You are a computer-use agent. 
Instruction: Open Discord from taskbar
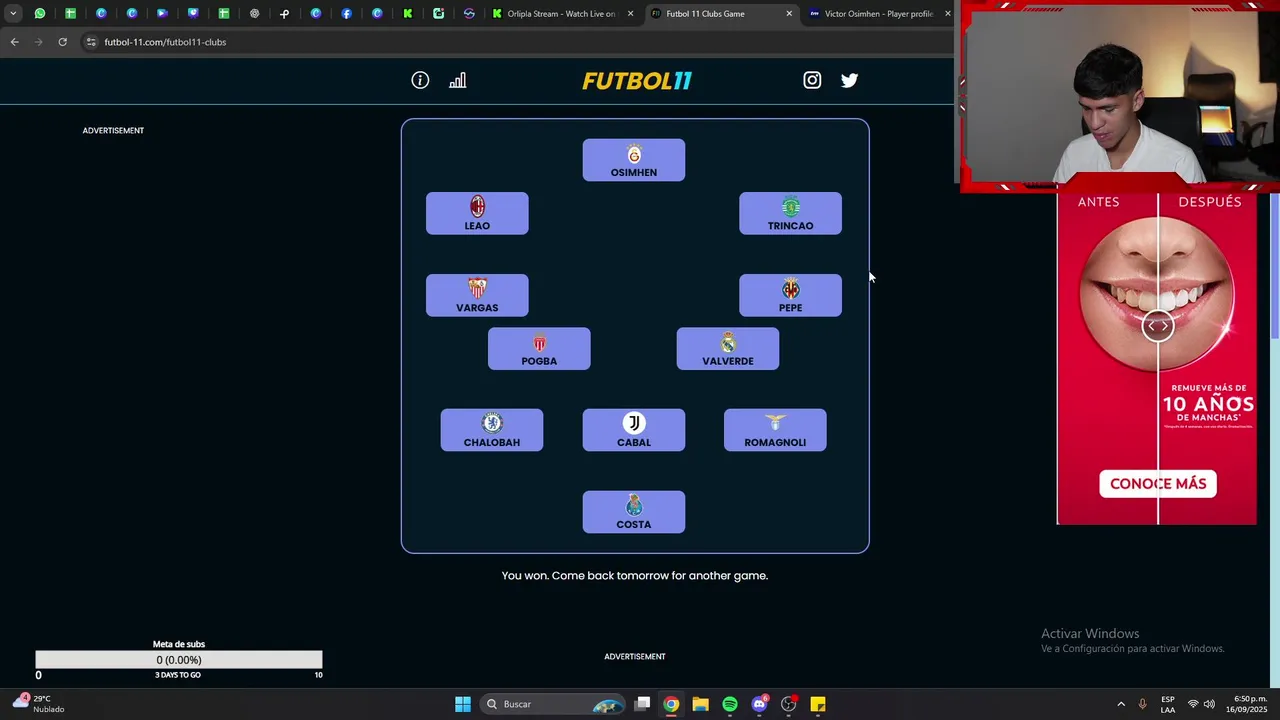(759, 704)
